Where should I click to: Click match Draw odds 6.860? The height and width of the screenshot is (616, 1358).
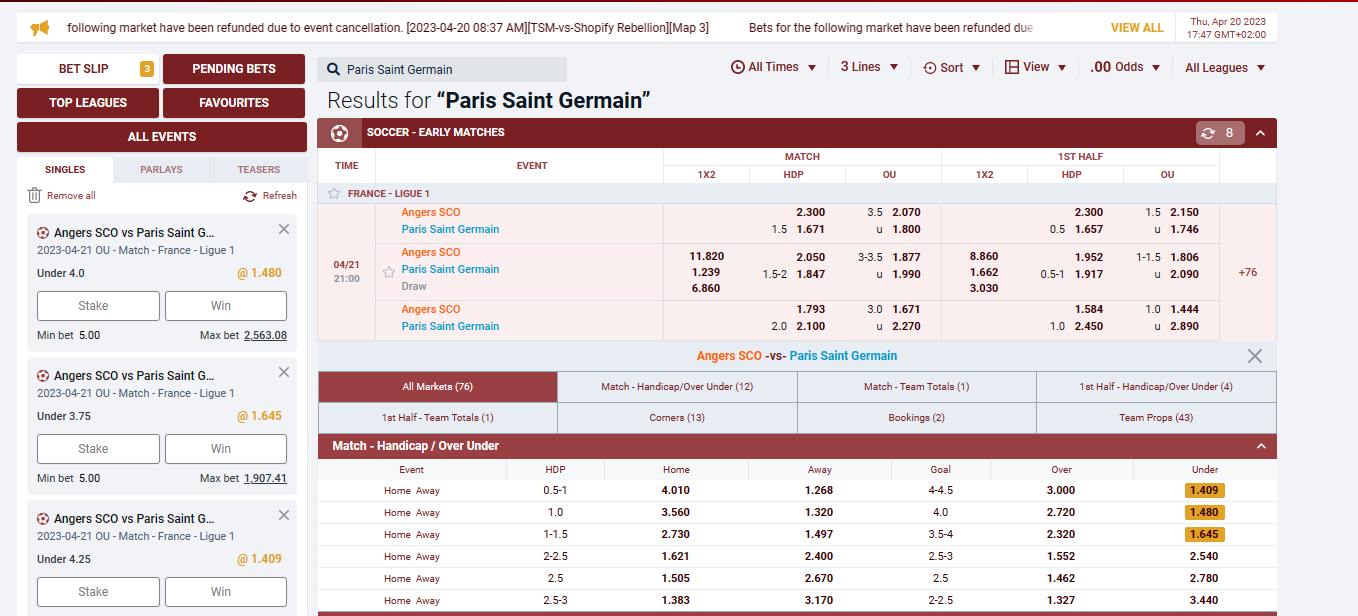pyautogui.click(x=706, y=288)
